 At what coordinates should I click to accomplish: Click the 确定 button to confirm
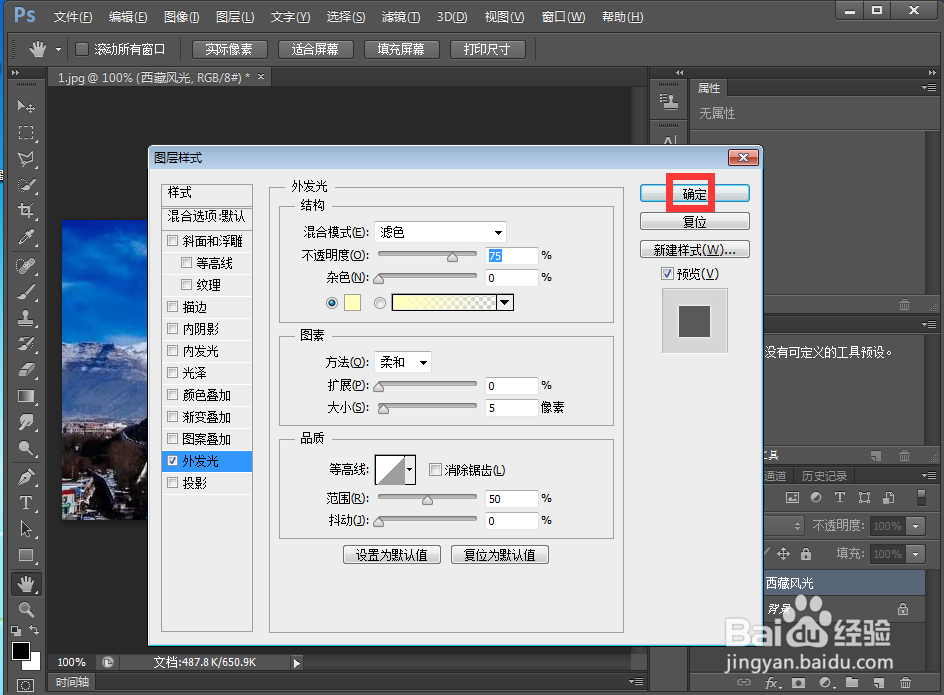point(694,192)
